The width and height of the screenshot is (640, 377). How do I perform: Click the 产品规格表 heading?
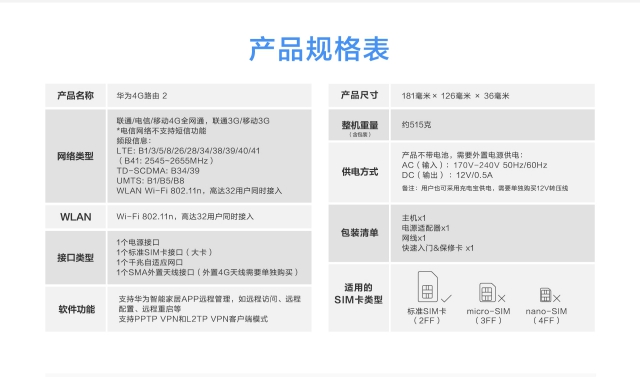[x=319, y=49]
